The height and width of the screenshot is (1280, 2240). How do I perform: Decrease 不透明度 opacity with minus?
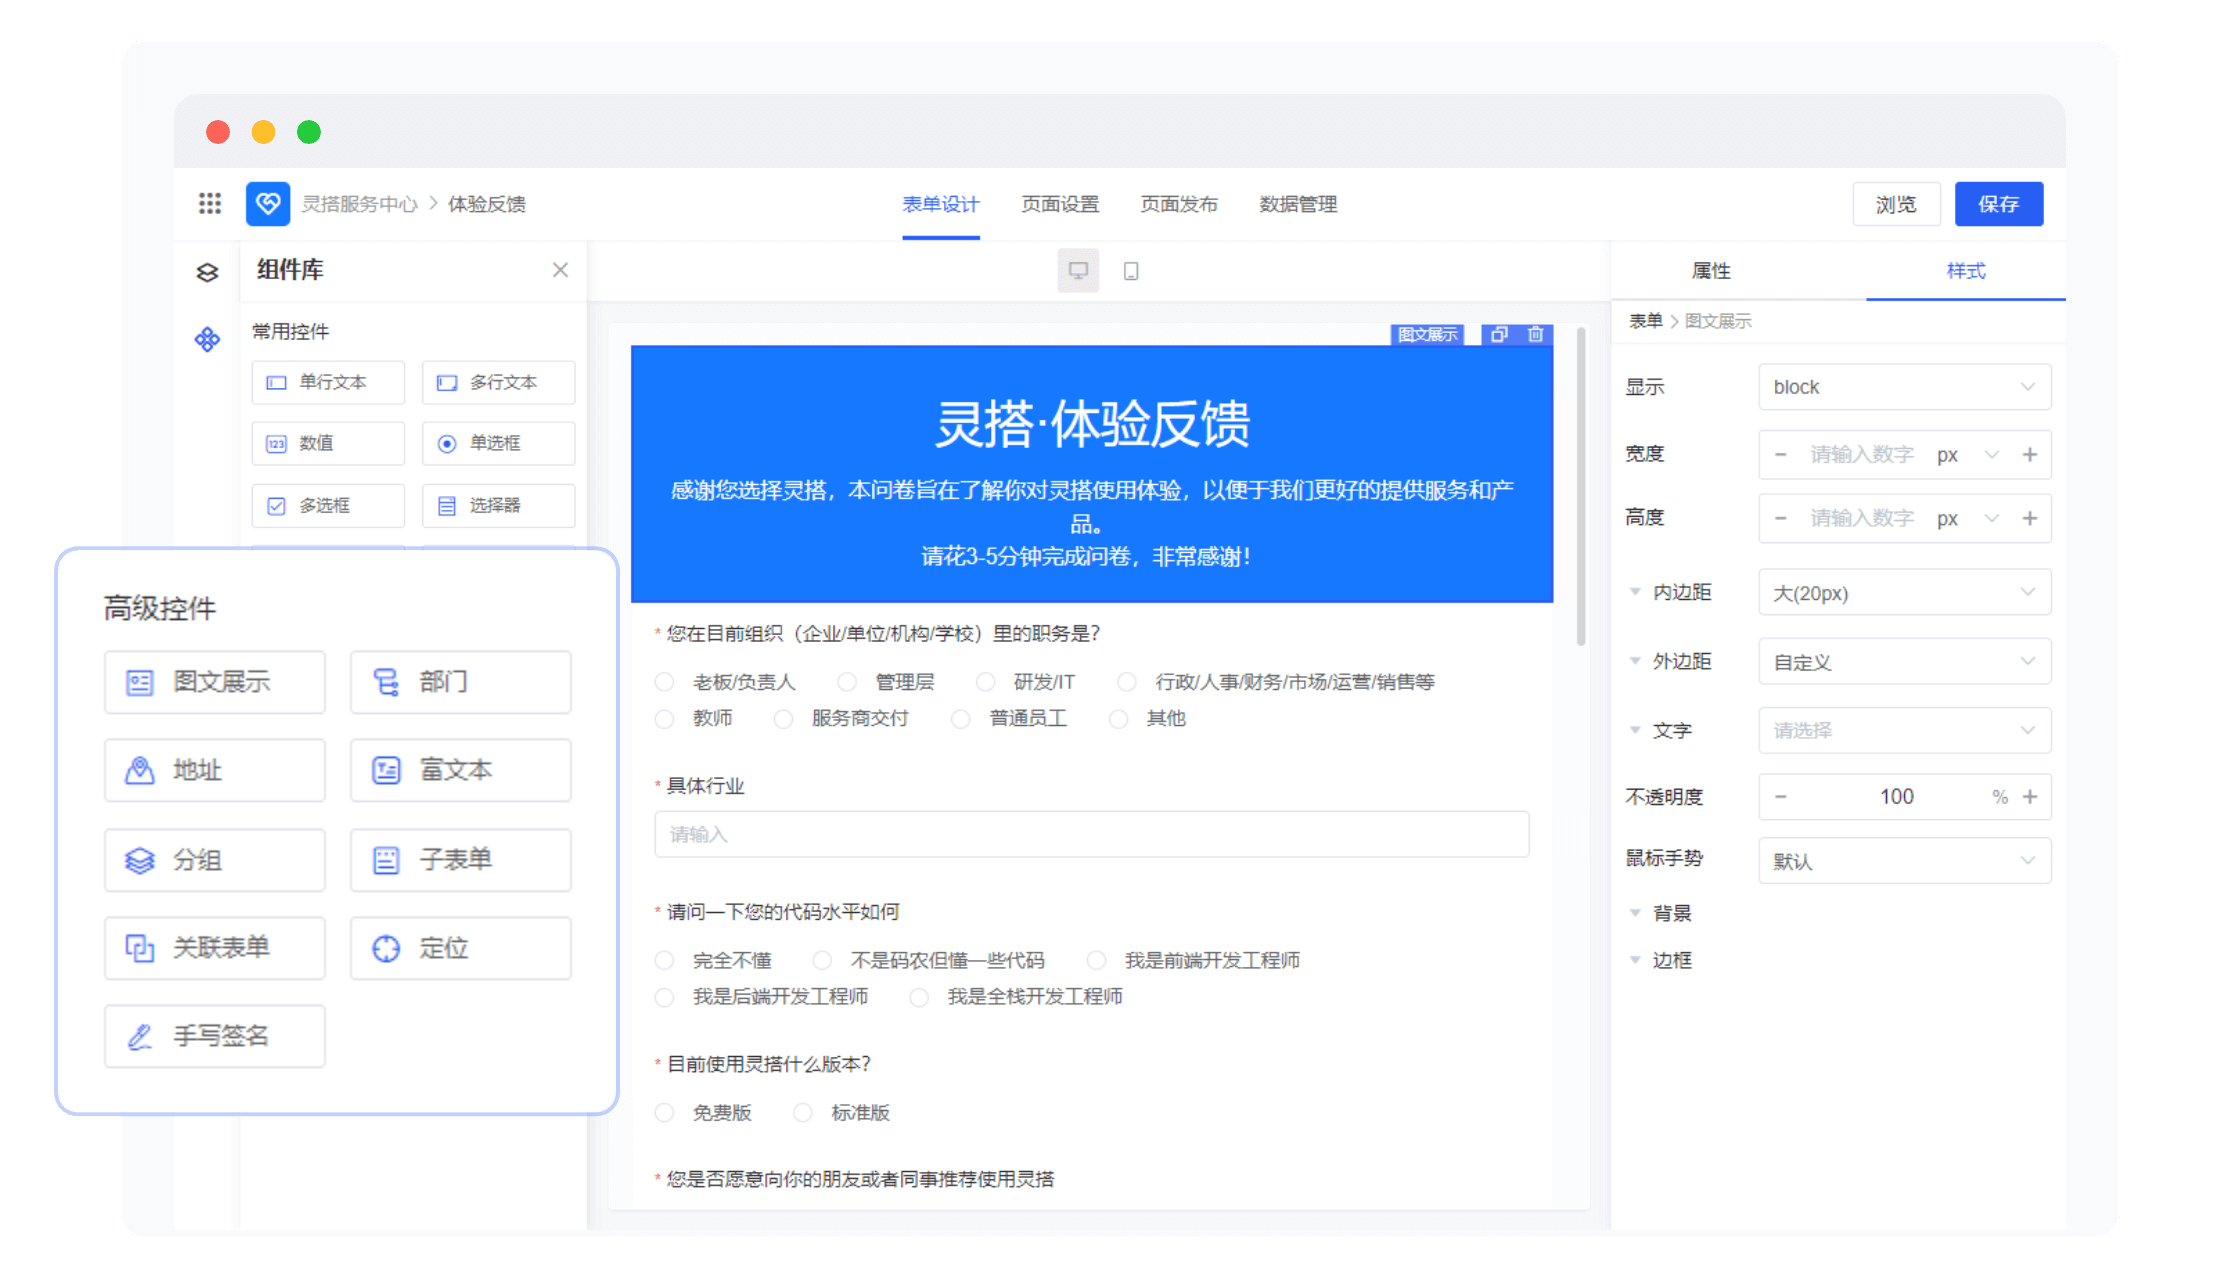coord(1780,797)
